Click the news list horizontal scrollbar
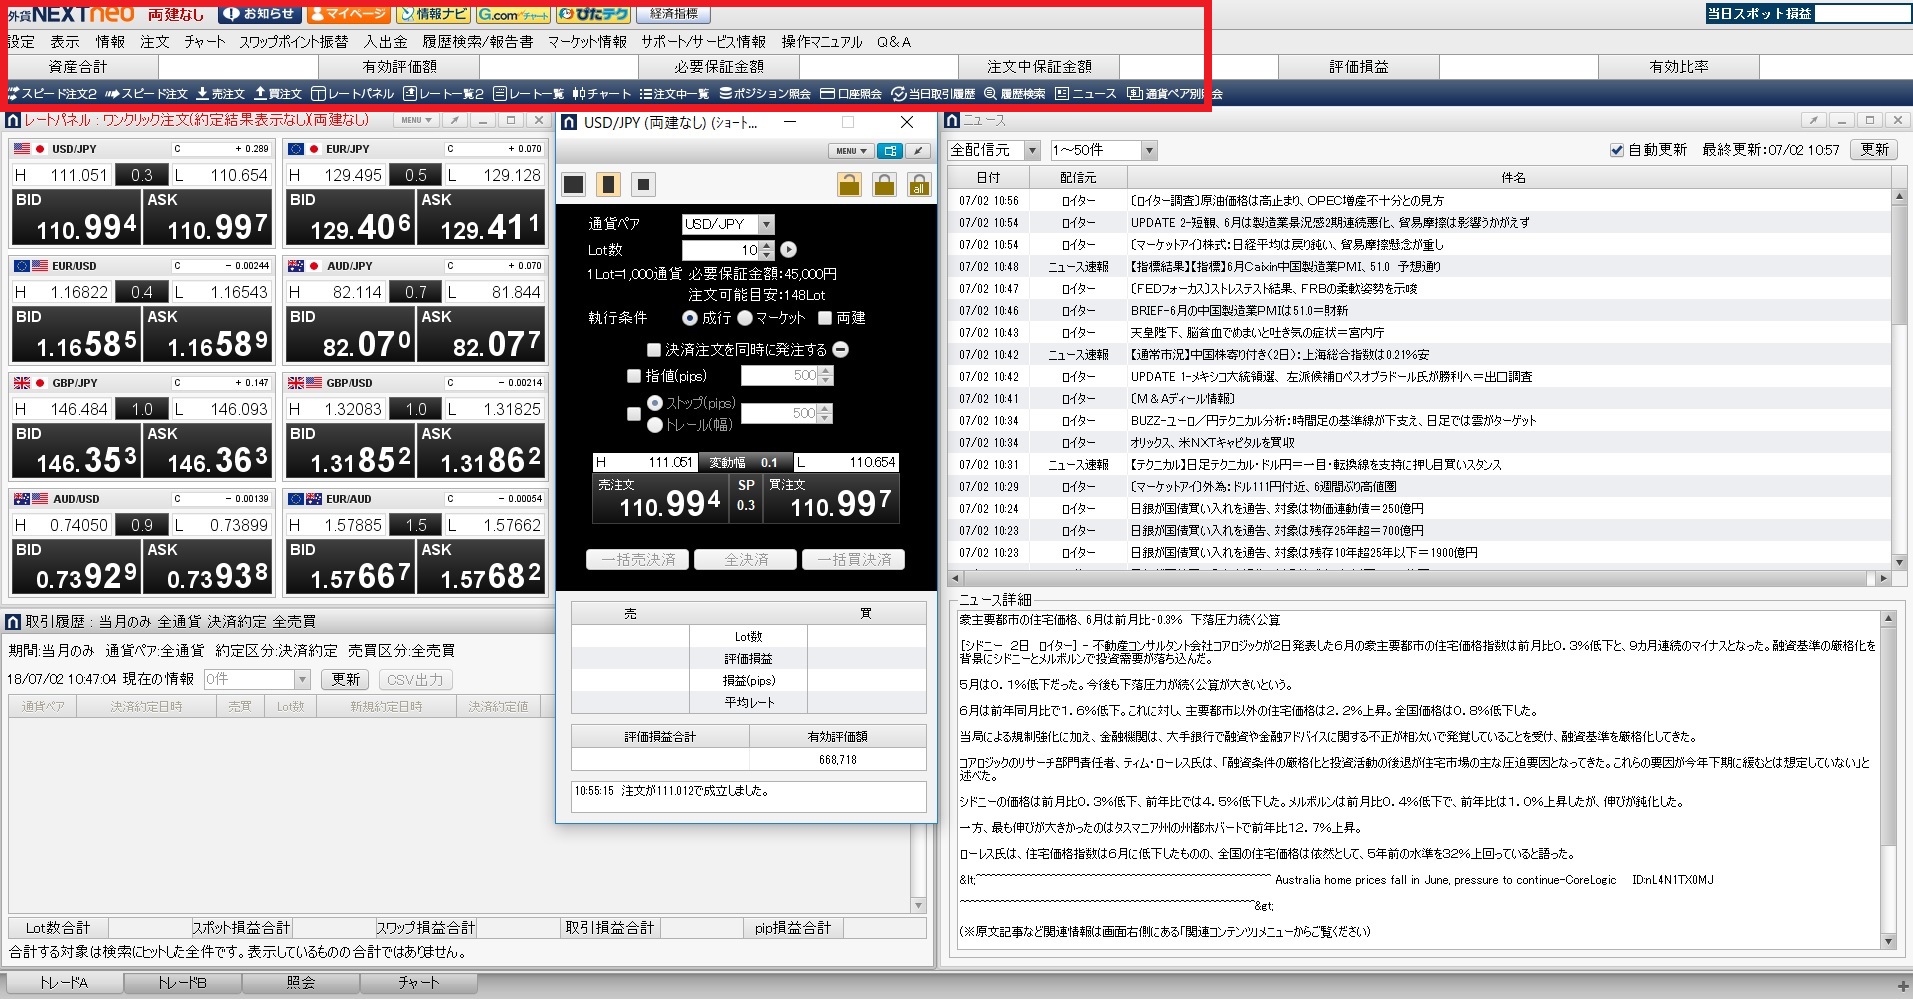 click(x=1419, y=578)
